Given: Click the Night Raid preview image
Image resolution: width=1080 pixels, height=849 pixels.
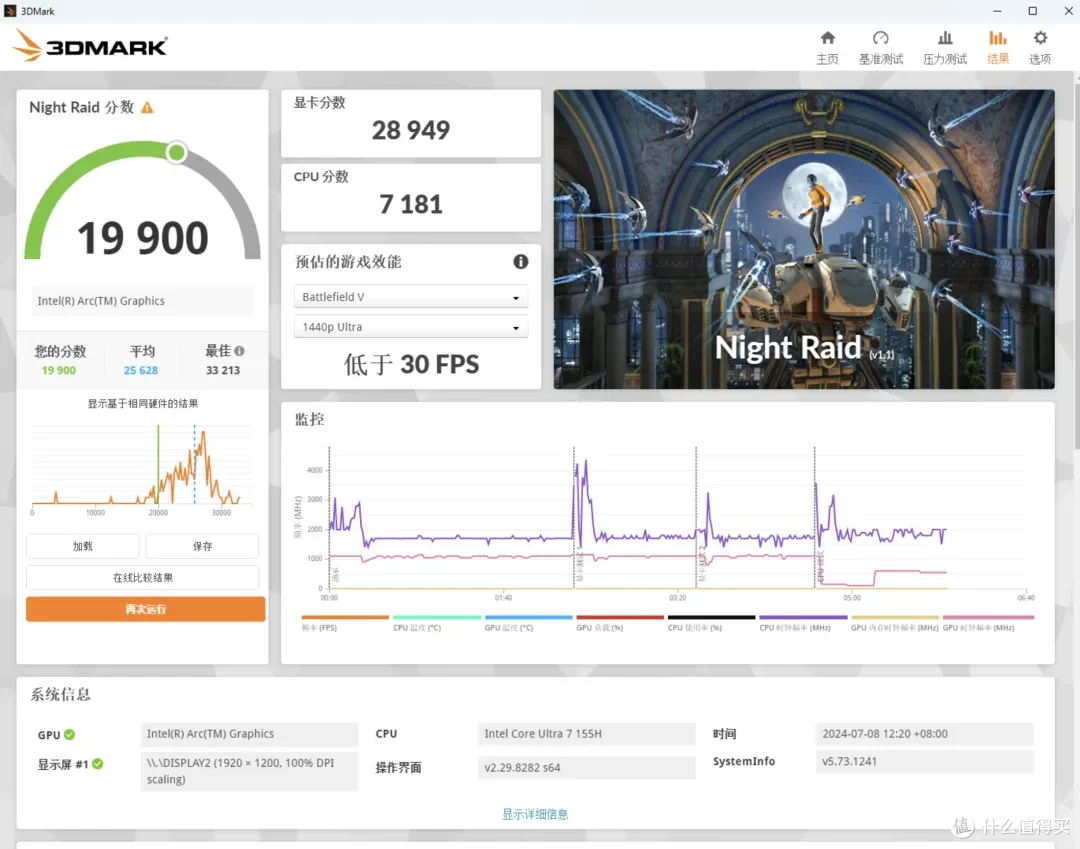Looking at the screenshot, I should point(804,239).
